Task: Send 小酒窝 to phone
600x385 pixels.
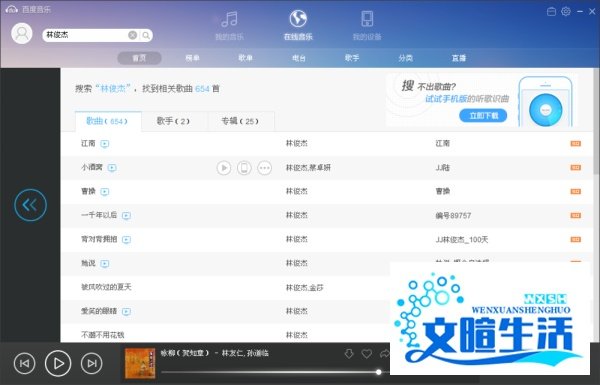Action: pos(244,168)
